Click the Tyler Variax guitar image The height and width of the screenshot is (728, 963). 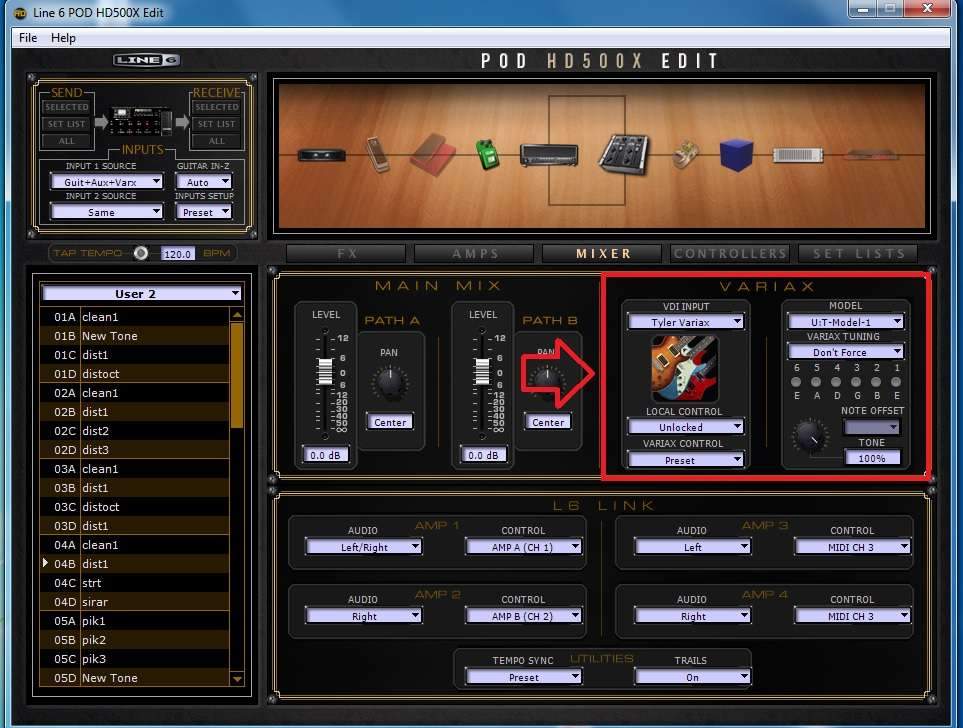[684, 369]
